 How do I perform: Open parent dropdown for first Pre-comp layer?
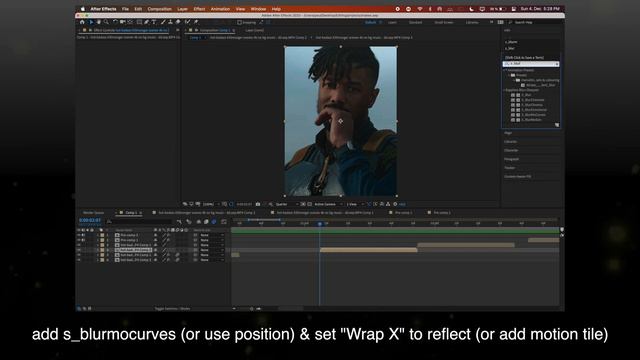tap(212, 235)
